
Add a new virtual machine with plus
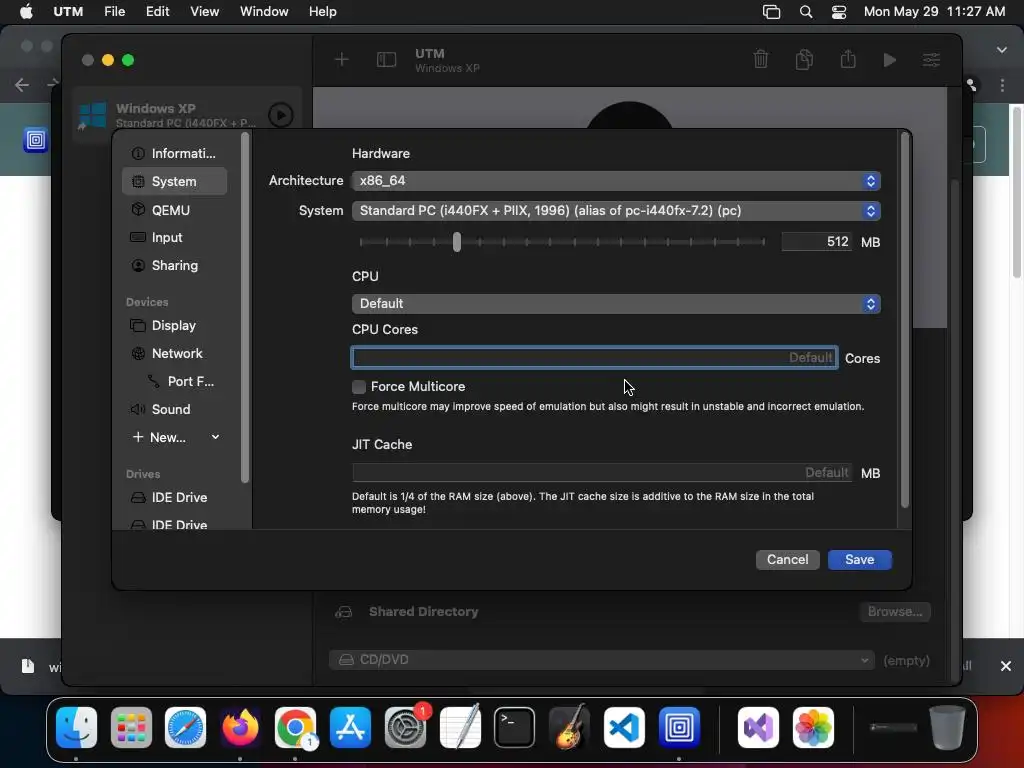pyautogui.click(x=342, y=60)
